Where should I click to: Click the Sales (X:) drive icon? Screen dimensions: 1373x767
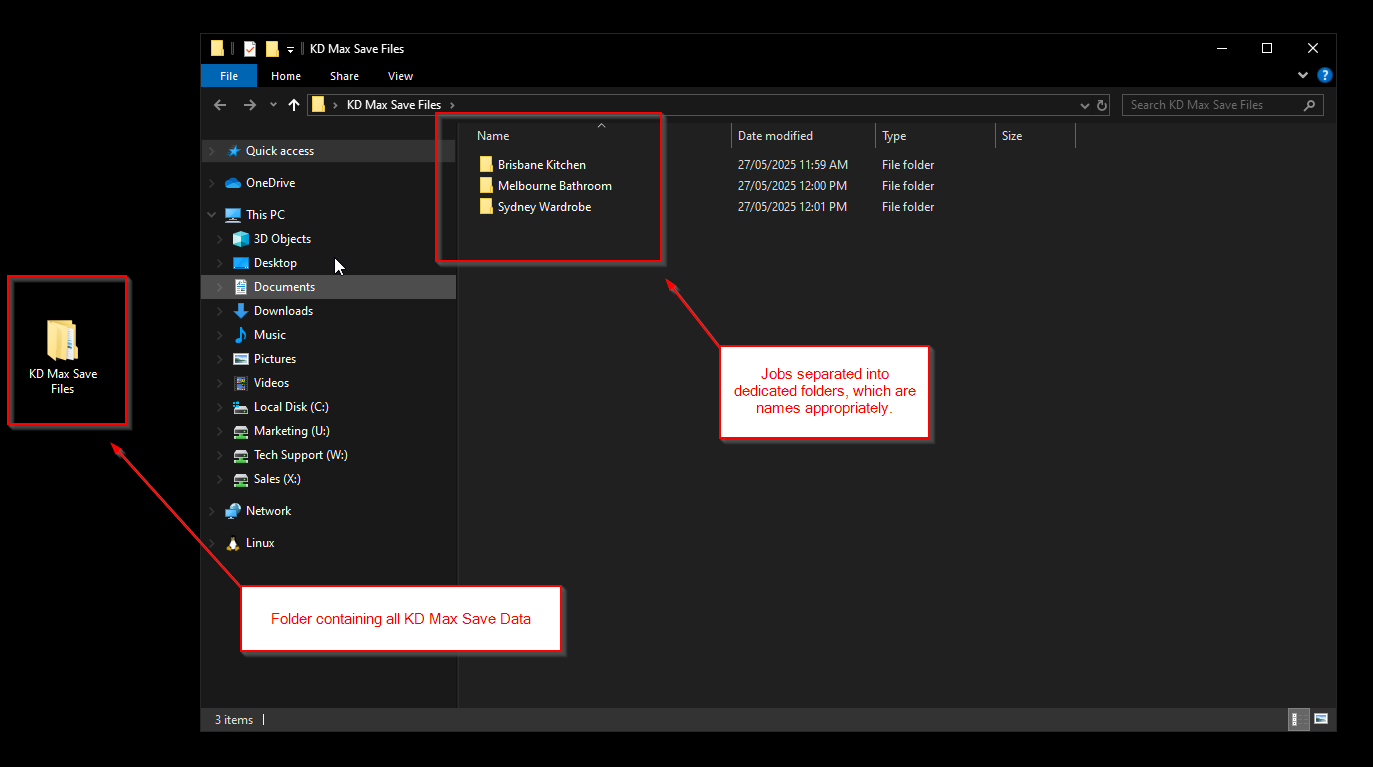point(241,479)
